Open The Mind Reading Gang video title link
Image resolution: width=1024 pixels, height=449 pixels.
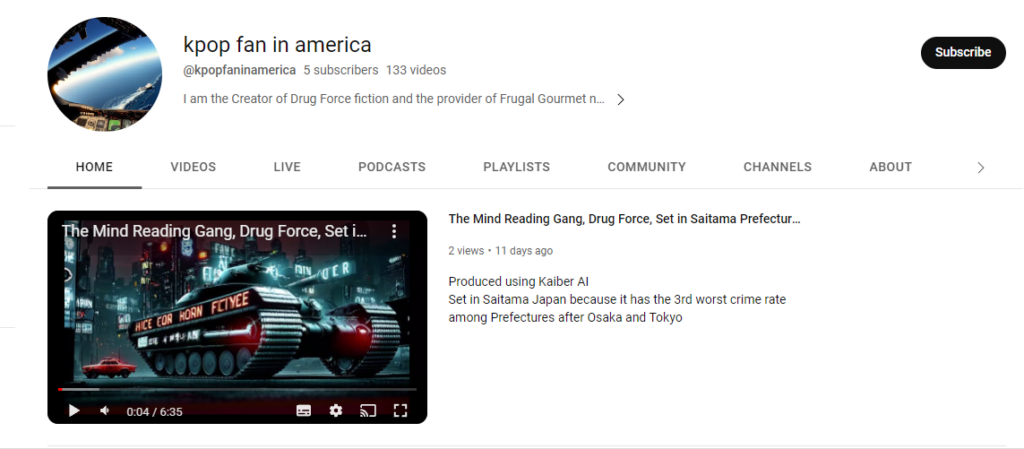[x=624, y=219]
